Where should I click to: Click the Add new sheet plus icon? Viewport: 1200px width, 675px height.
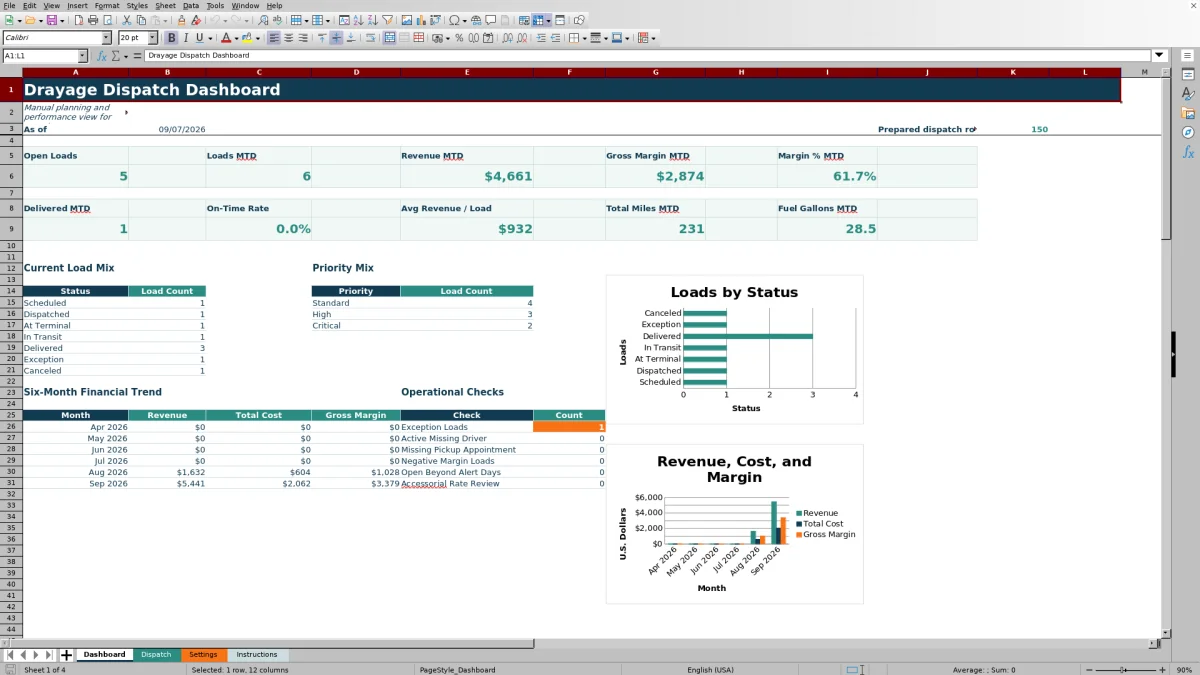pos(66,655)
